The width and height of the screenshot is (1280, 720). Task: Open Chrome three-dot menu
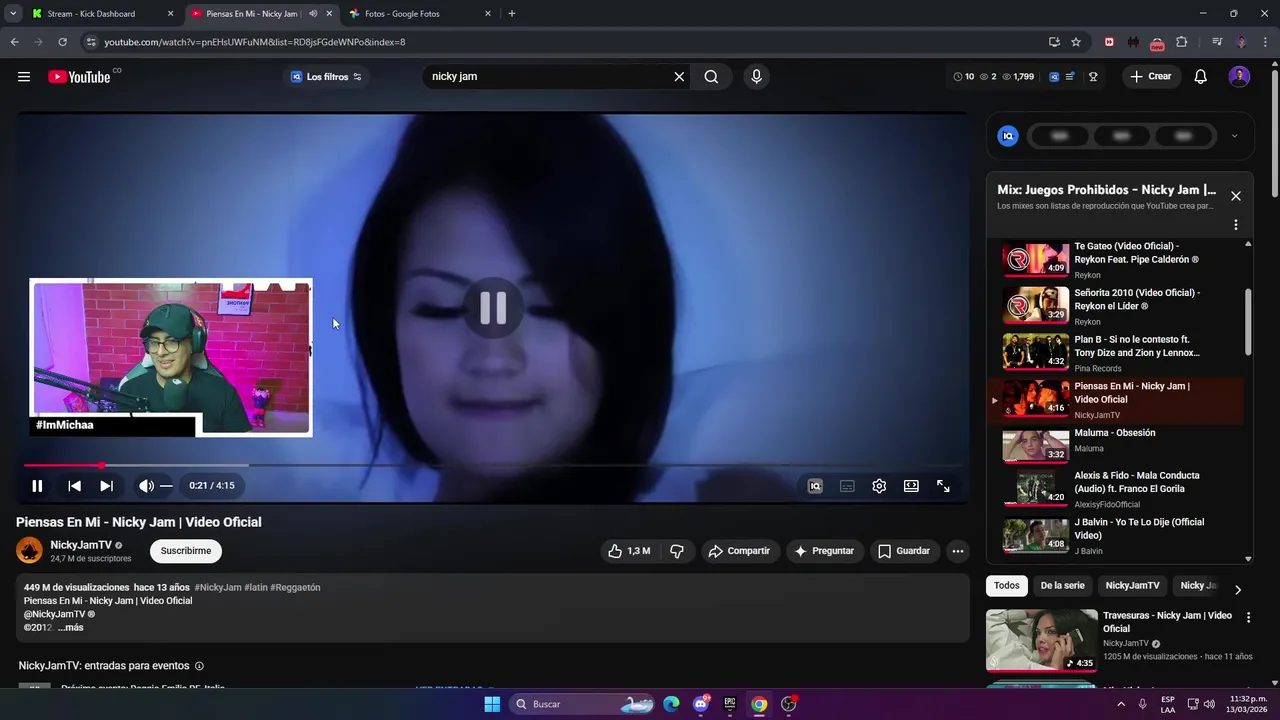pos(1265,42)
